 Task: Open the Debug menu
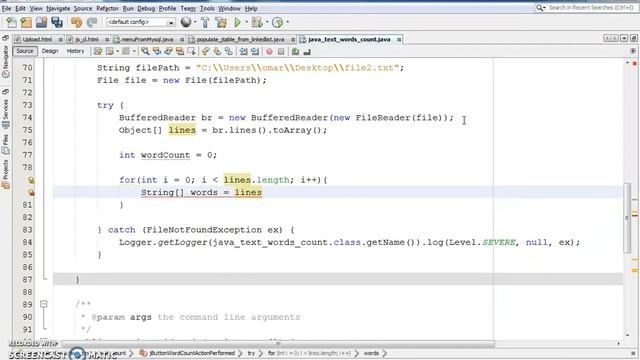point(146,8)
